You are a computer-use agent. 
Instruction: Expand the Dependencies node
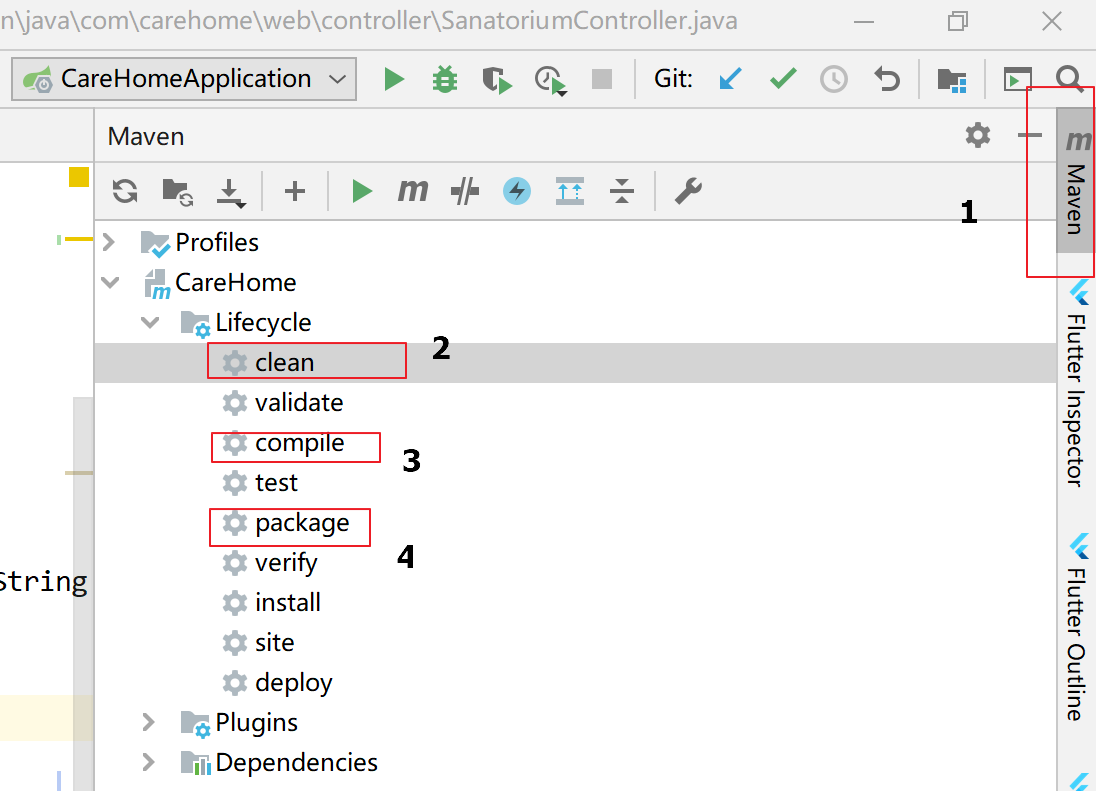[148, 762]
